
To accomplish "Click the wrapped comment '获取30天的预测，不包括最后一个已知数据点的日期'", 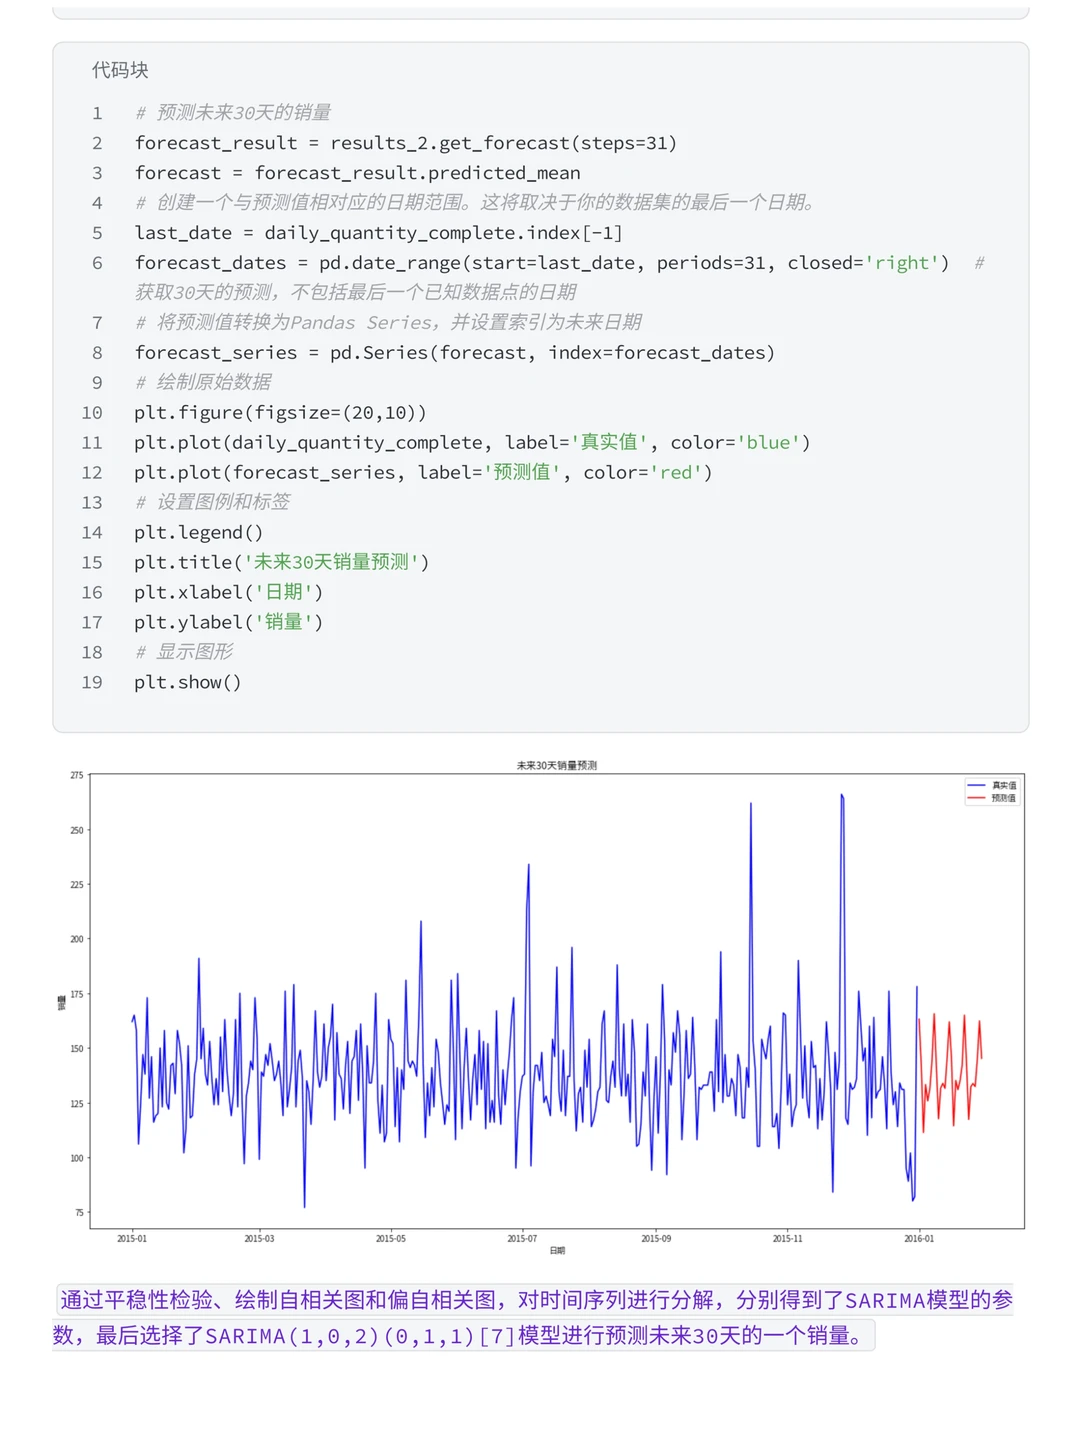I will tap(356, 292).
